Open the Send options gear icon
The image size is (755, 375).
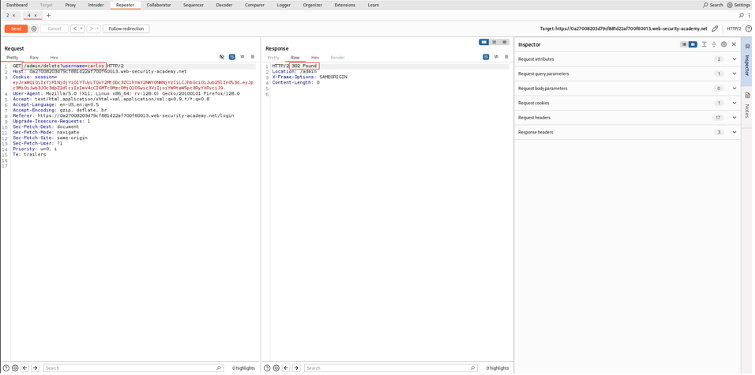pos(34,29)
